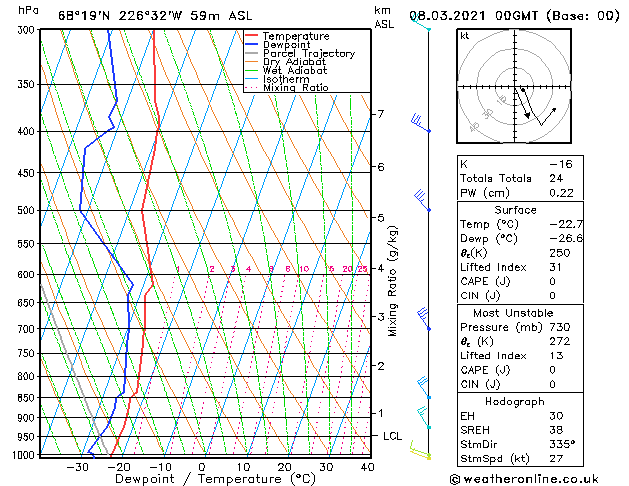Click the 'Surface' section heading
Image resolution: width=629 pixels, height=486 pixels.
[515, 210]
